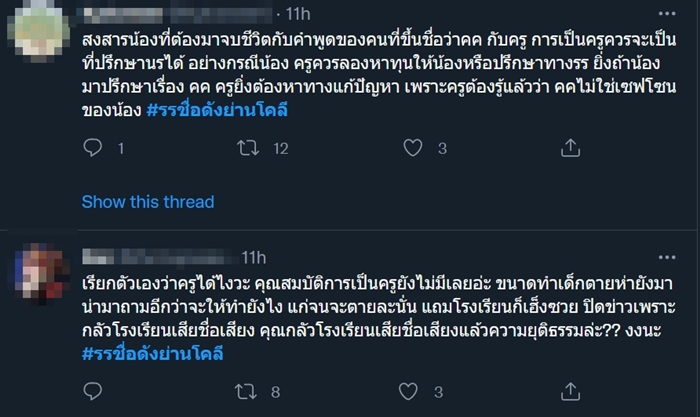
Task: Share the top tweet via share icon
Action: [x=570, y=148]
